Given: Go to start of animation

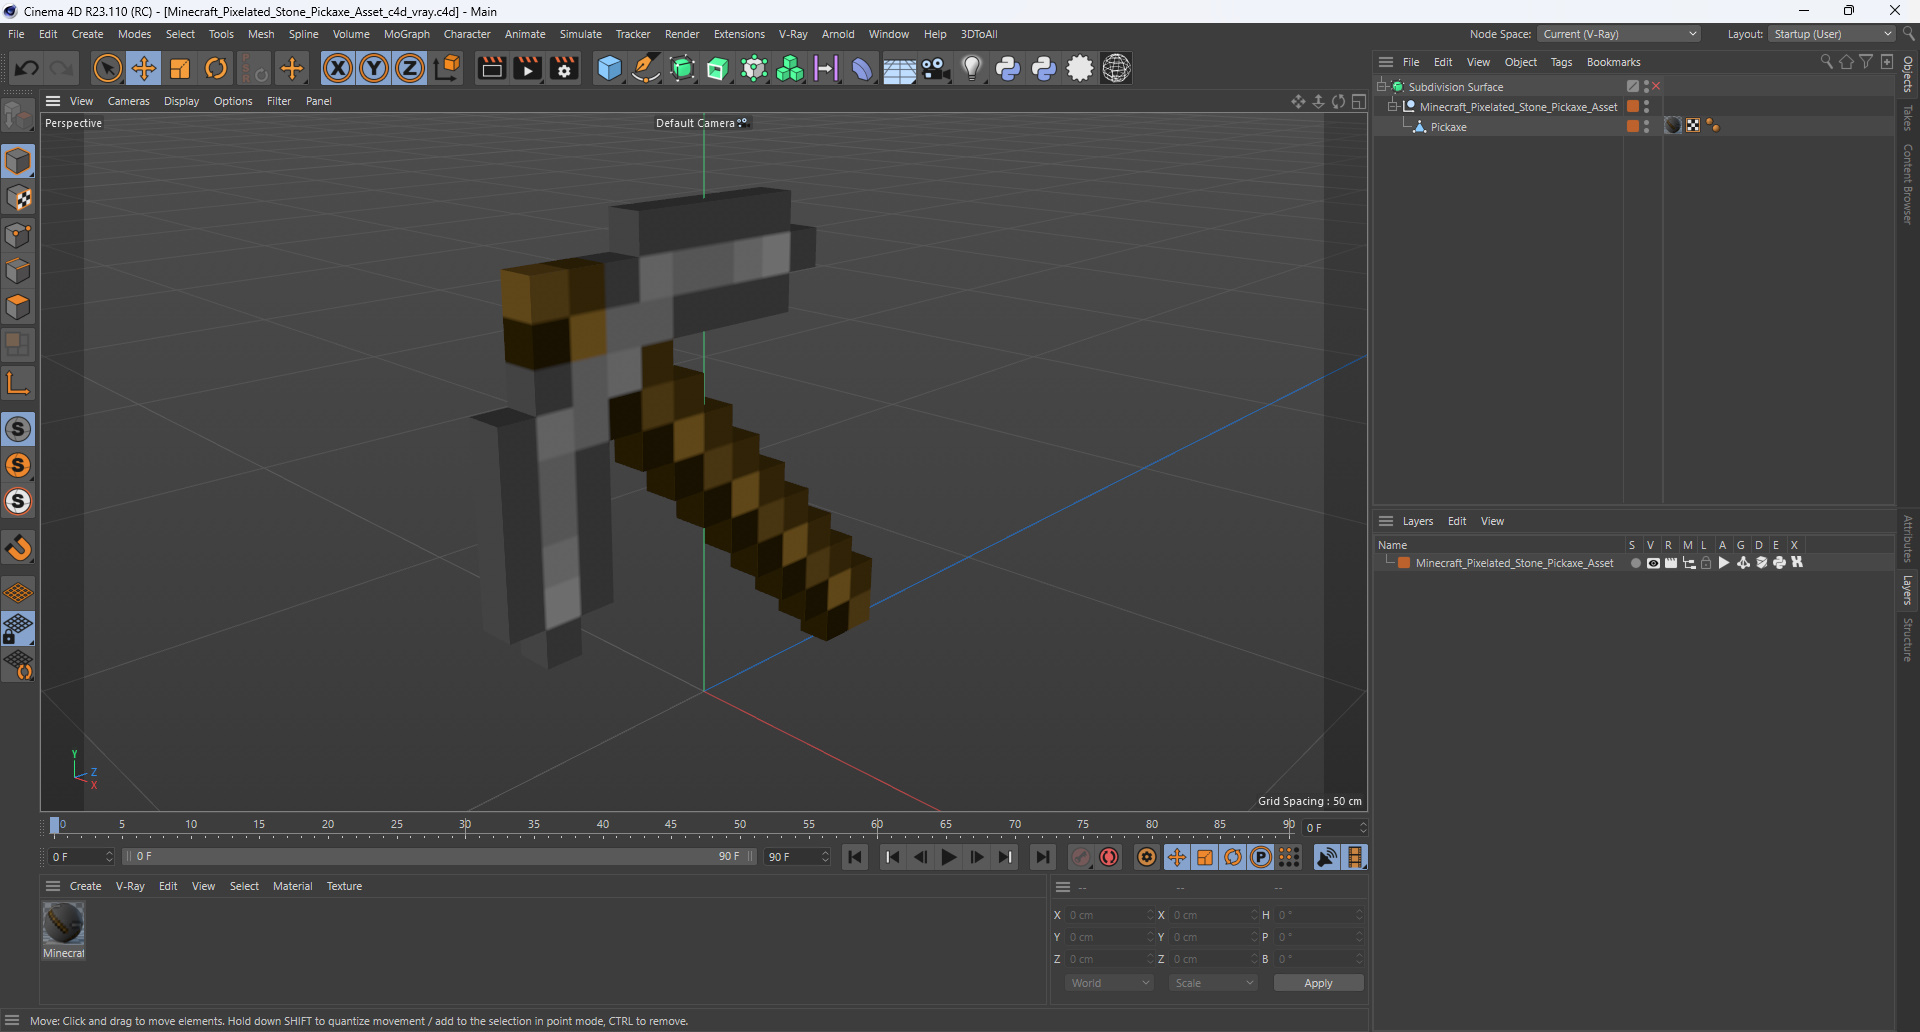Looking at the screenshot, I should [855, 857].
